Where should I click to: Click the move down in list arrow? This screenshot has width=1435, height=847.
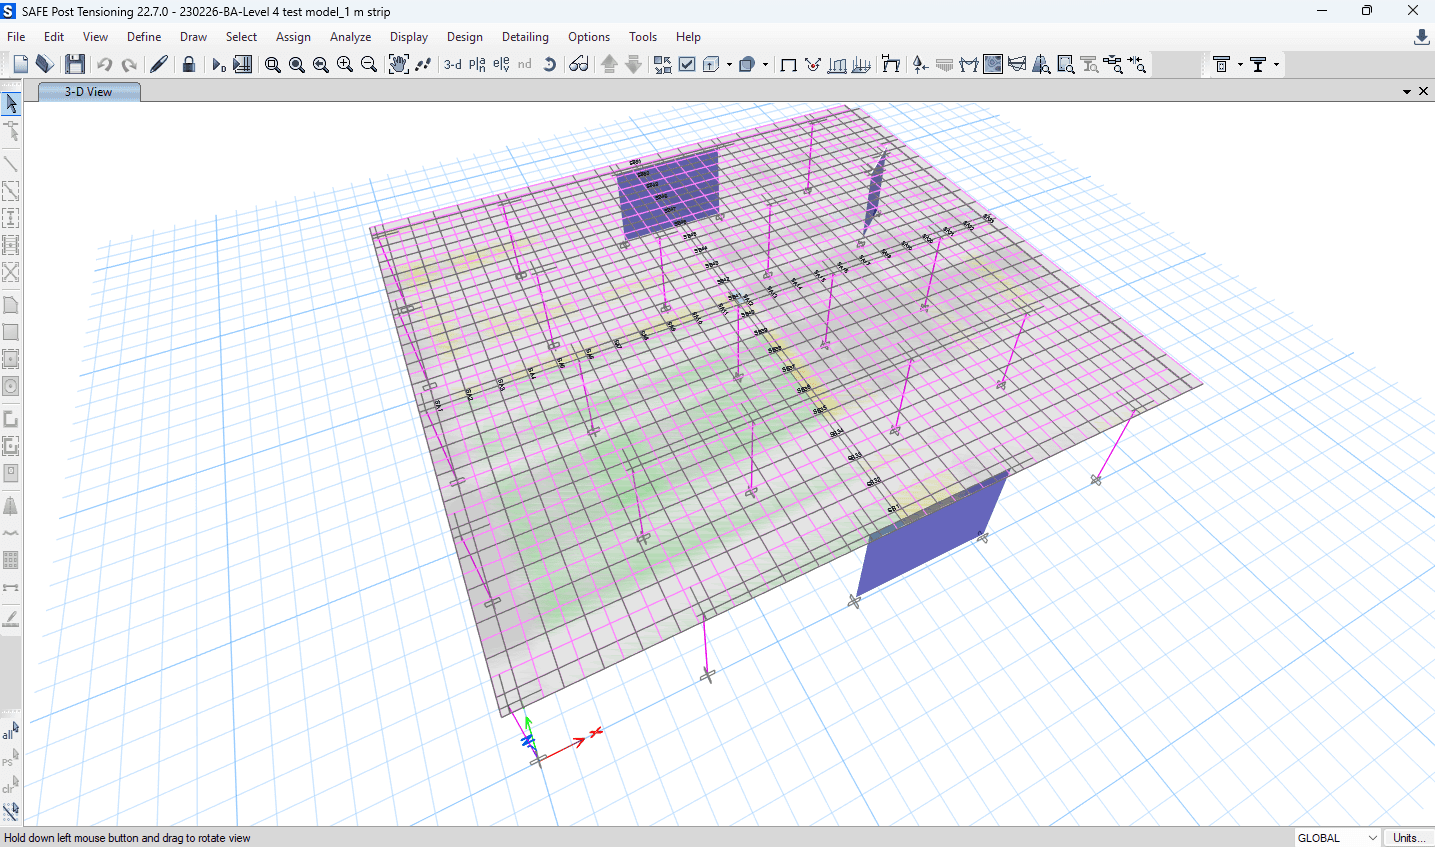[x=633, y=64]
